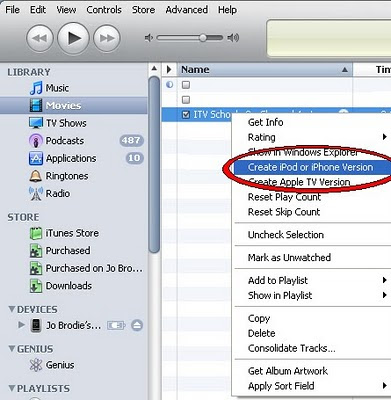
Task: Adjust the volume slider knob
Action: tap(203, 38)
